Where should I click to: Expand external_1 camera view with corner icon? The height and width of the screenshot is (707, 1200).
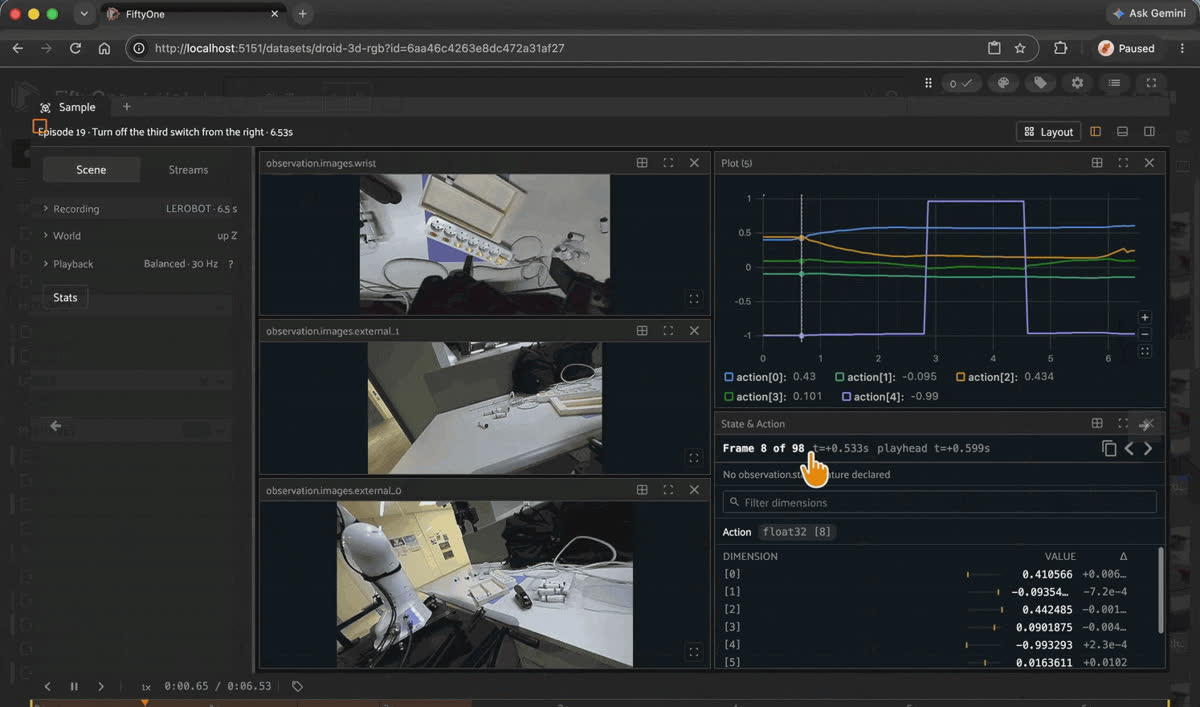pos(694,457)
